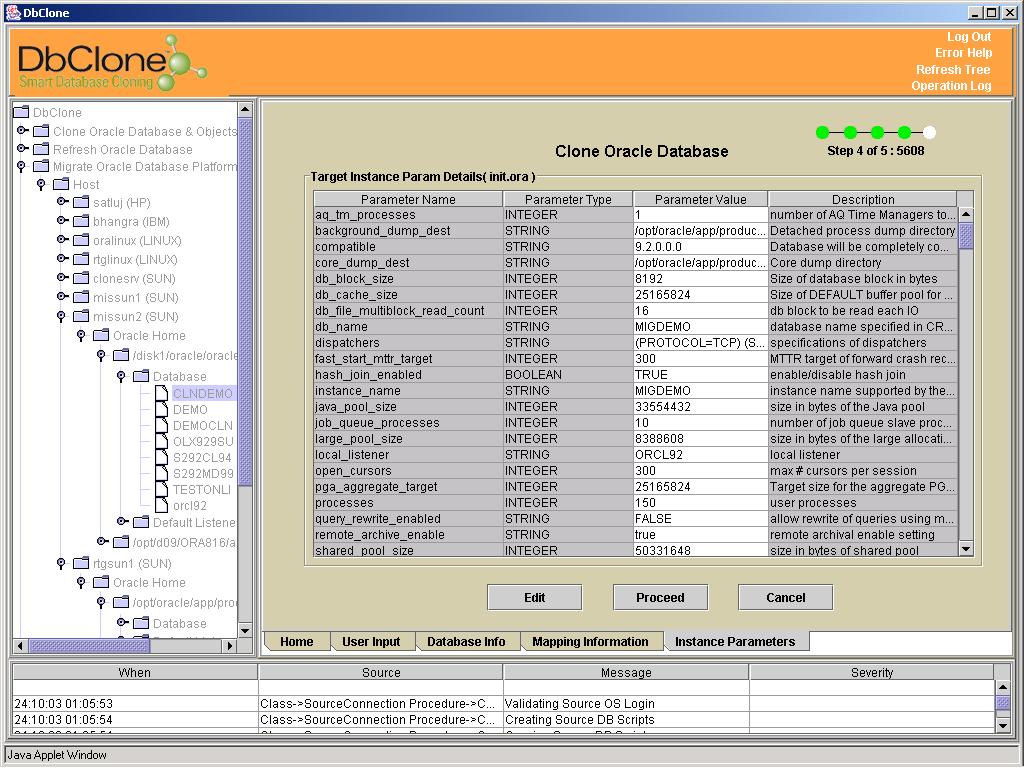This screenshot has width=1024, height=768.
Task: Expand the bhangra (IBM) host node
Action: [x=62, y=221]
